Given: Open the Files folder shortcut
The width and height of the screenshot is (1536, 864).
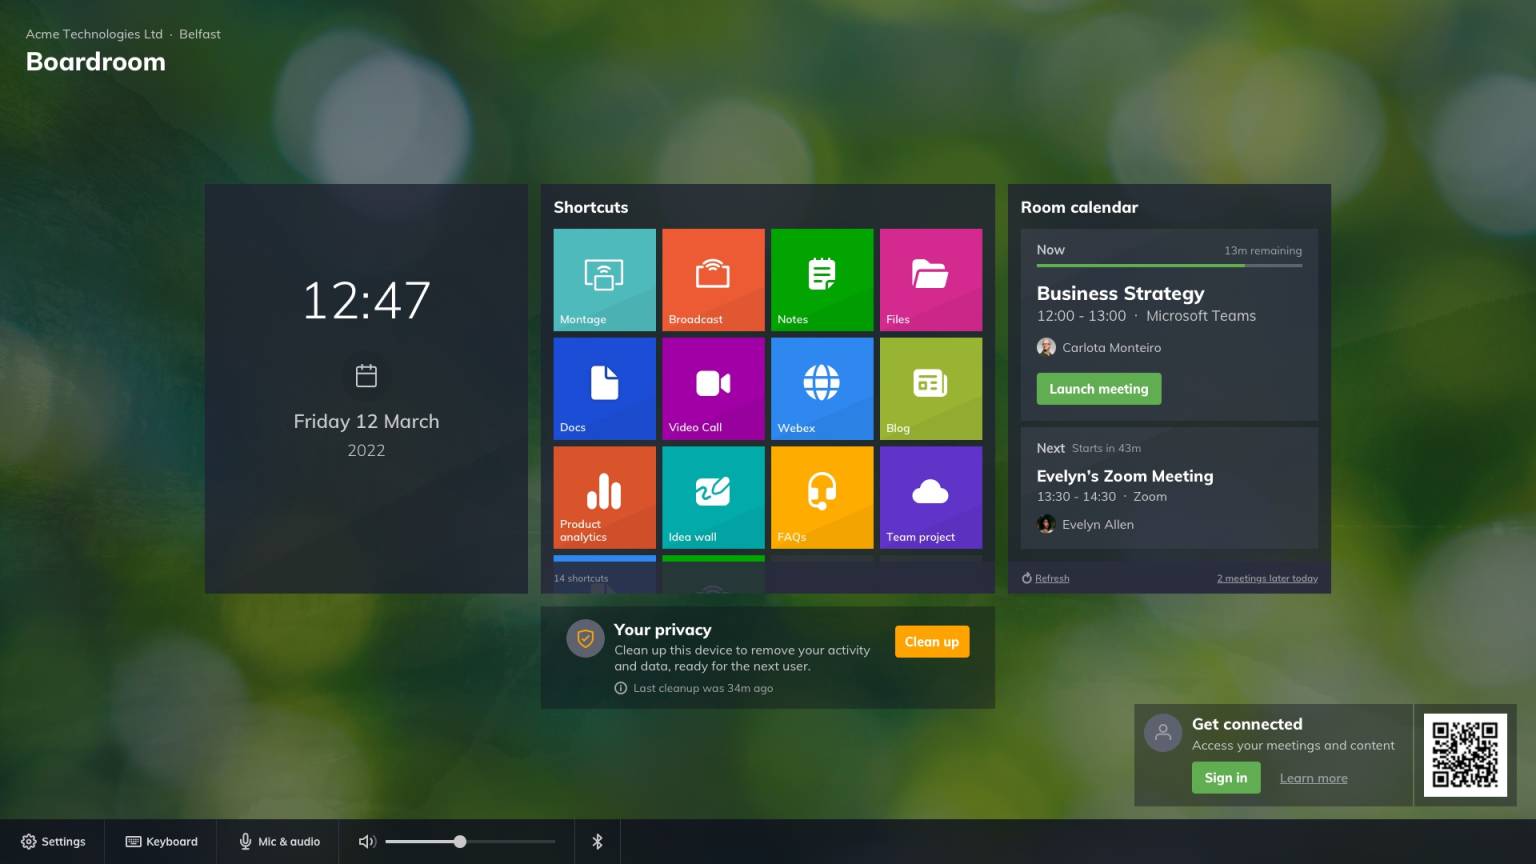Looking at the screenshot, I should (x=930, y=279).
